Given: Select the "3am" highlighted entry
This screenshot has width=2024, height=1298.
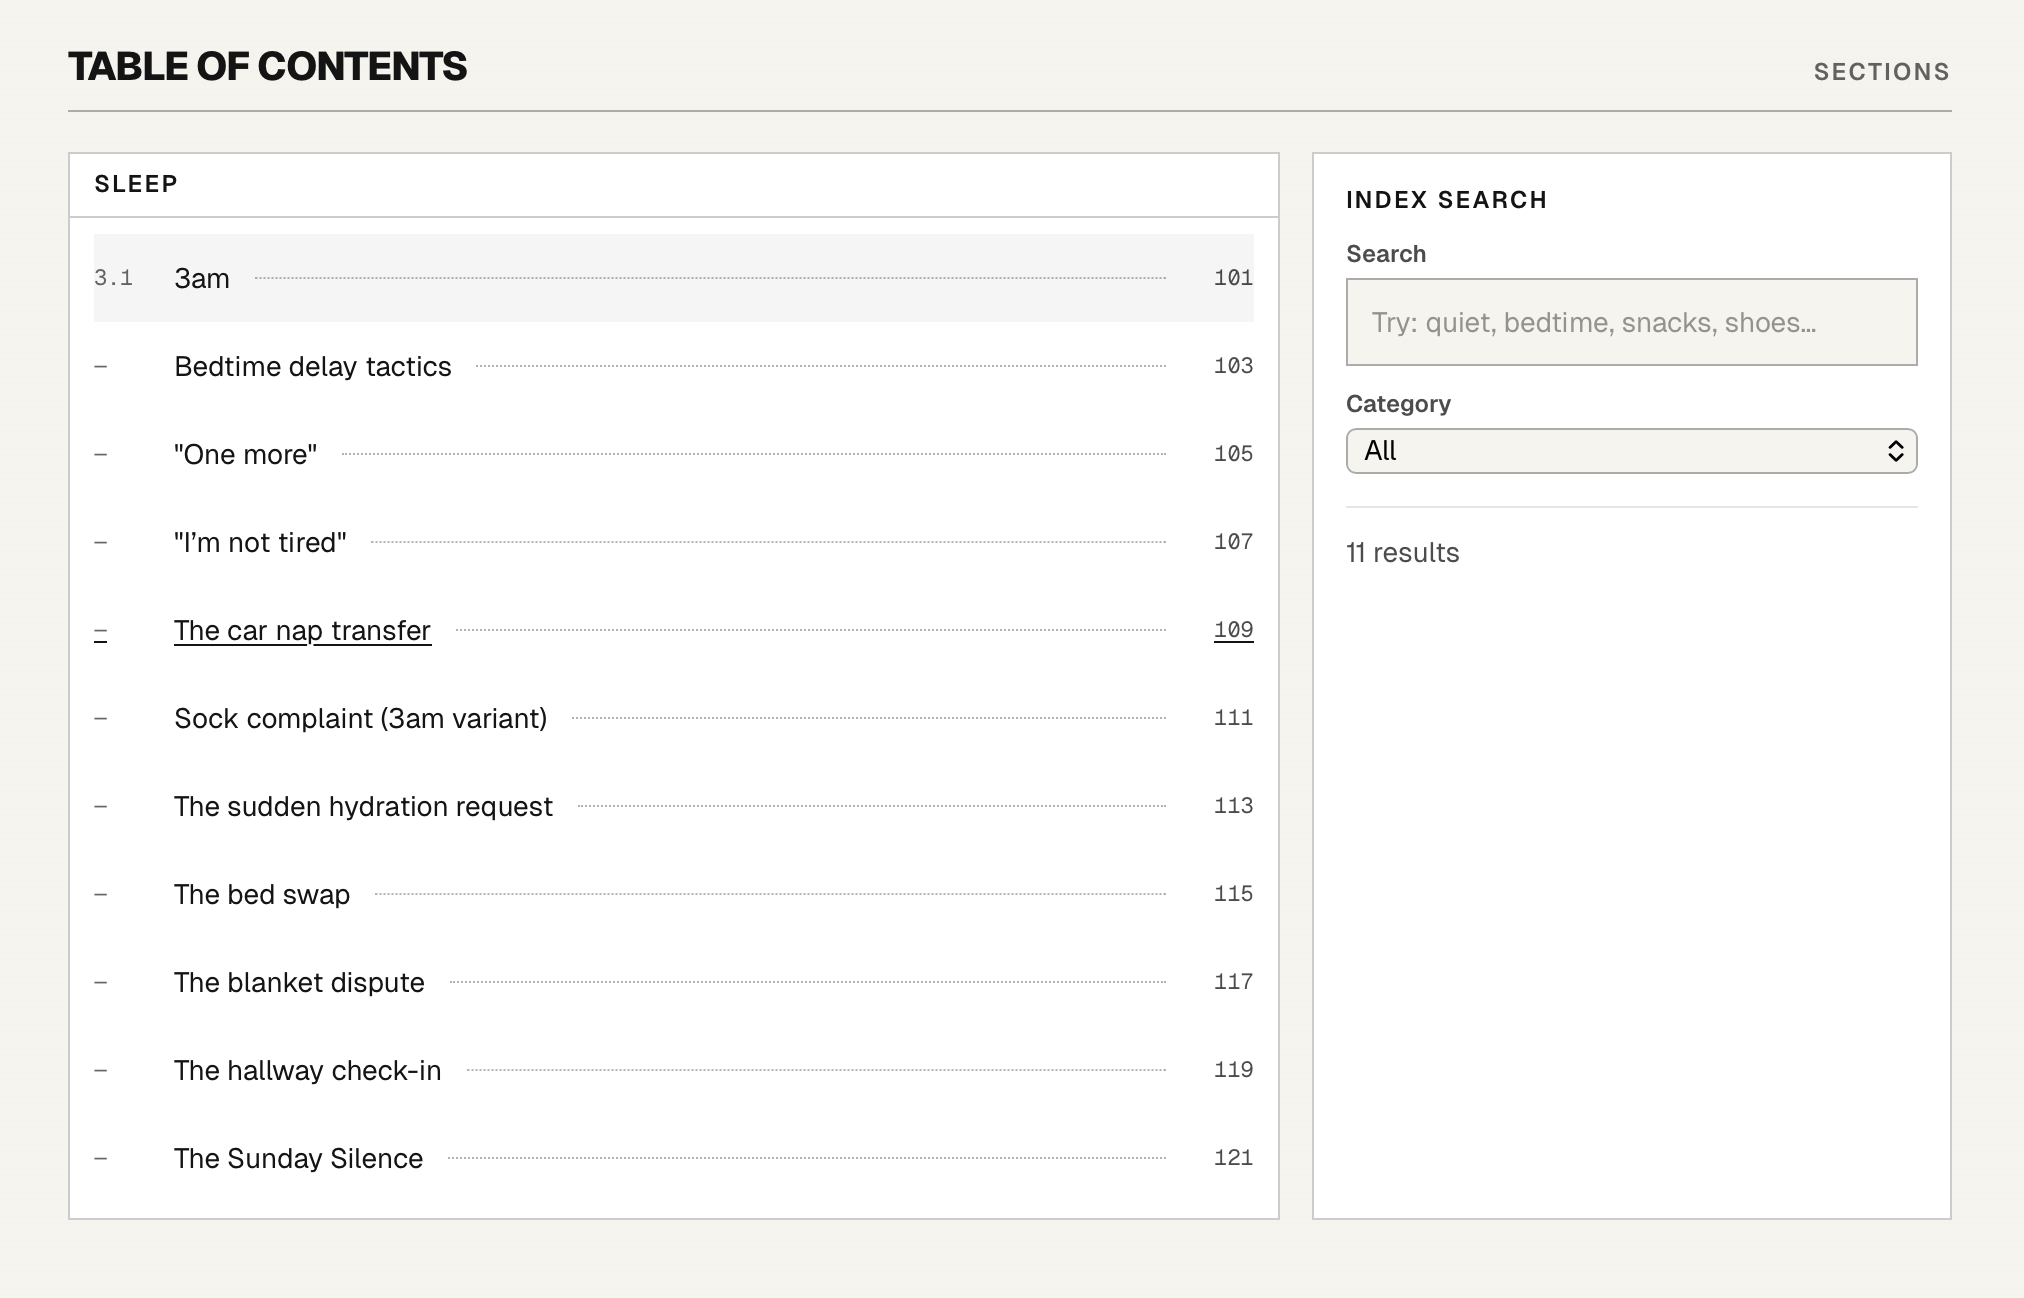Looking at the screenshot, I should (x=201, y=279).
